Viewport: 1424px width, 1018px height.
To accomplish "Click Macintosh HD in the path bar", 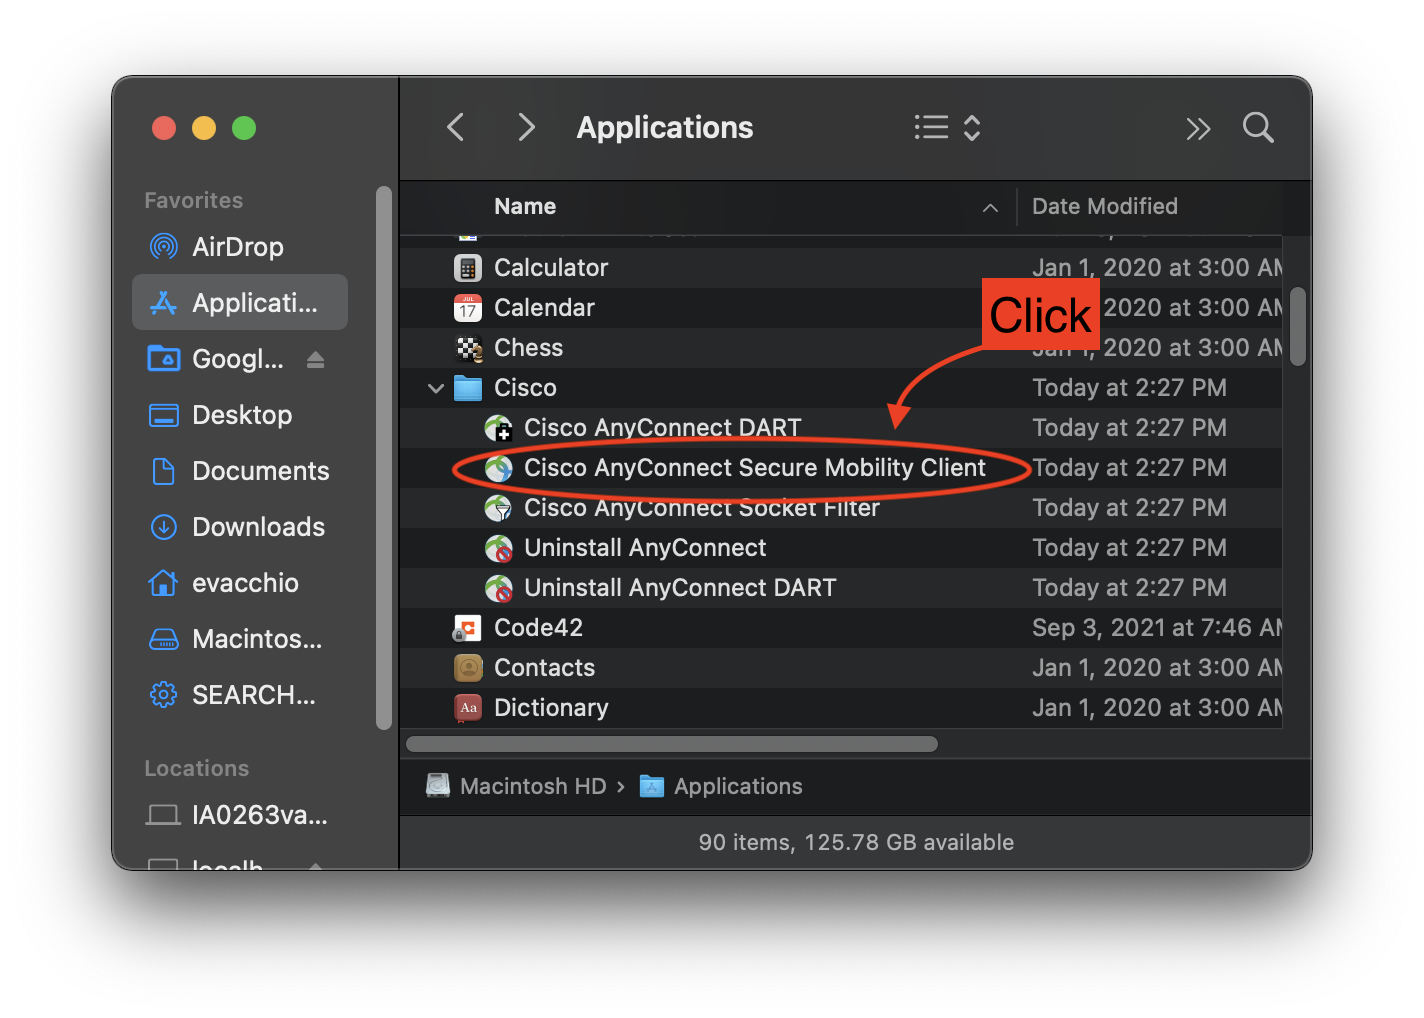I will (x=517, y=787).
